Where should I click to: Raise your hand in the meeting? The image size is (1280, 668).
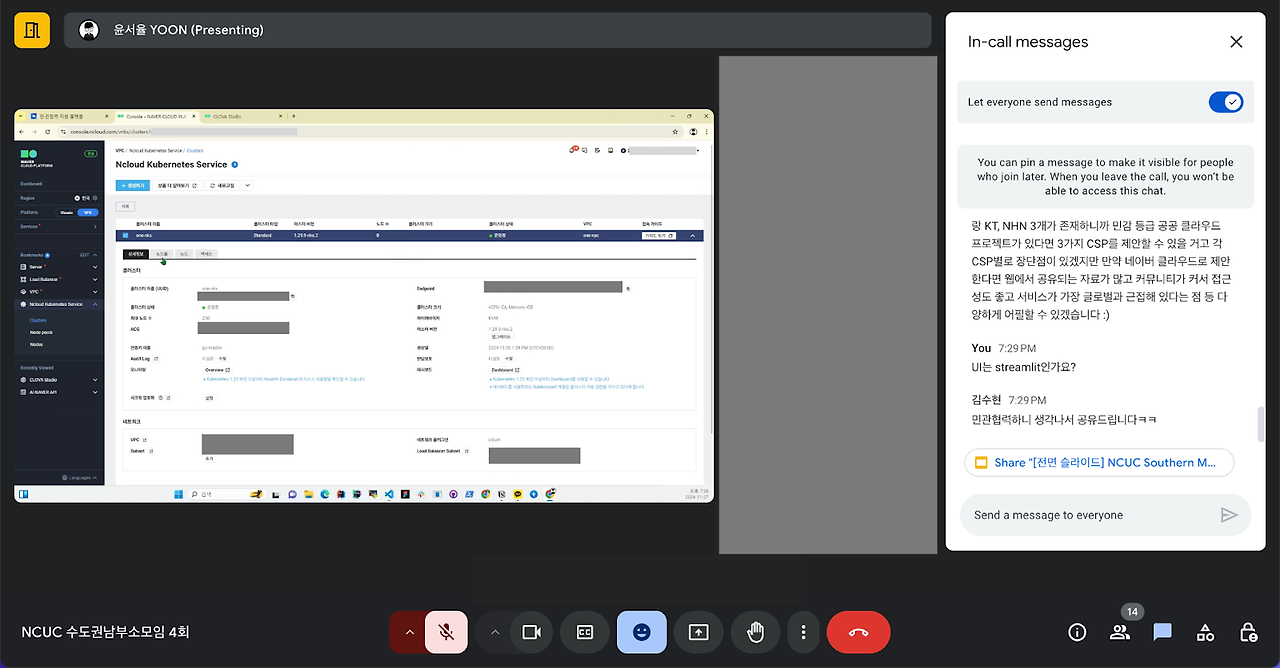click(x=756, y=632)
